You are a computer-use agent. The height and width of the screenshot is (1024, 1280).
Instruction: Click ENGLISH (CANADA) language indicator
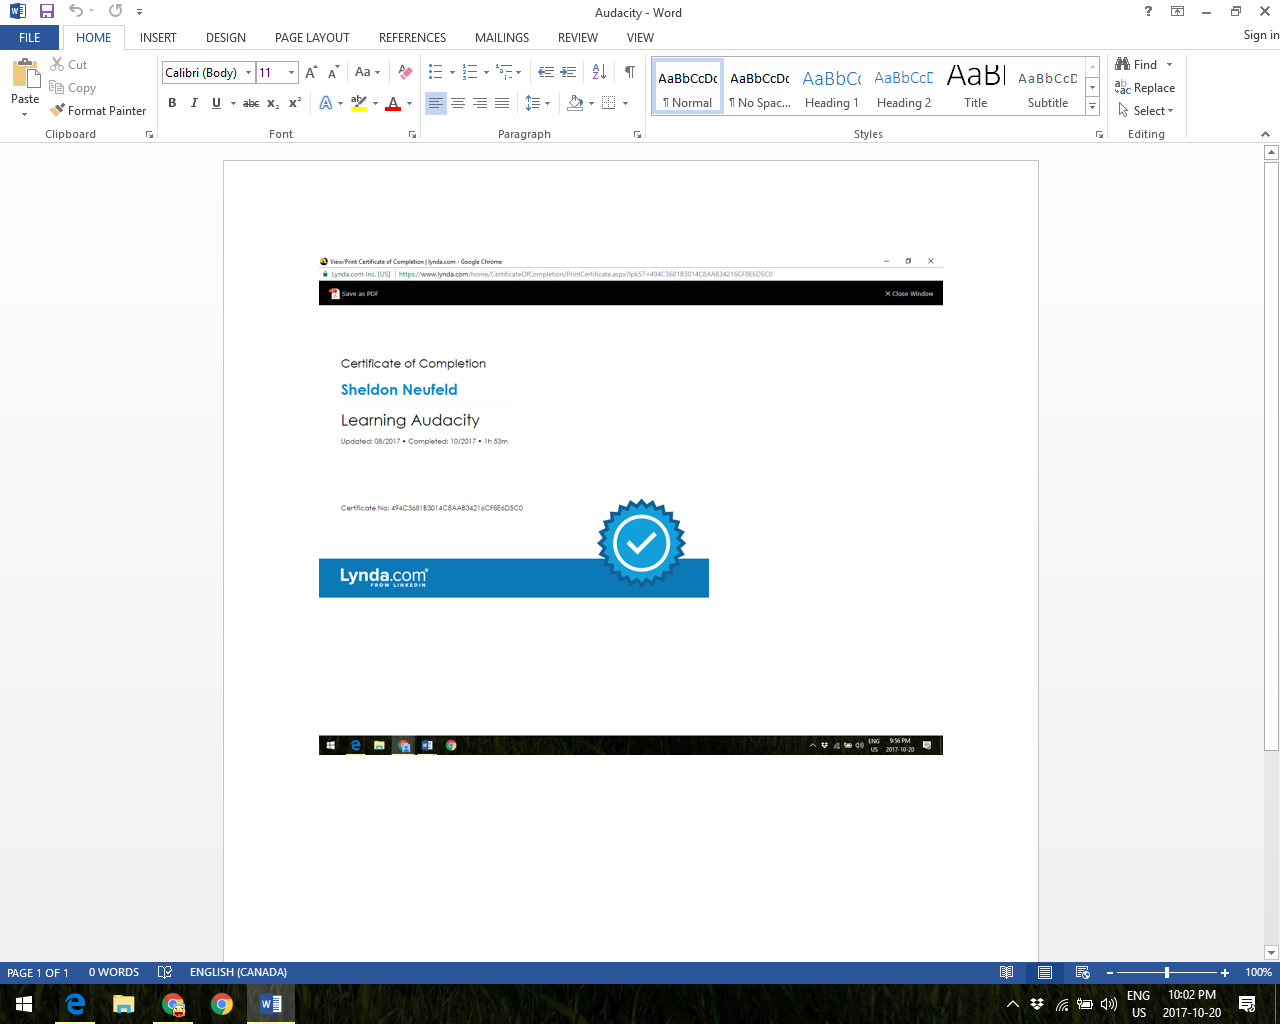(x=238, y=972)
